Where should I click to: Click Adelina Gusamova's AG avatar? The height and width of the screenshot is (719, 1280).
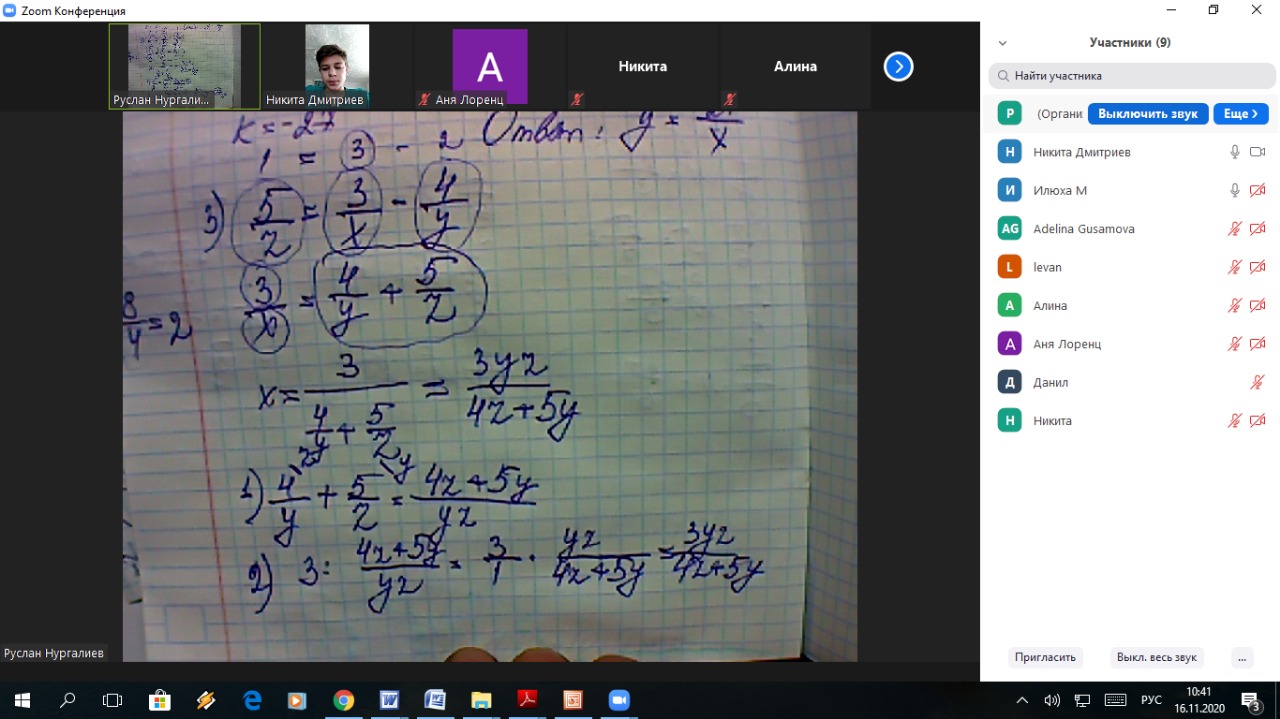pos(1010,229)
